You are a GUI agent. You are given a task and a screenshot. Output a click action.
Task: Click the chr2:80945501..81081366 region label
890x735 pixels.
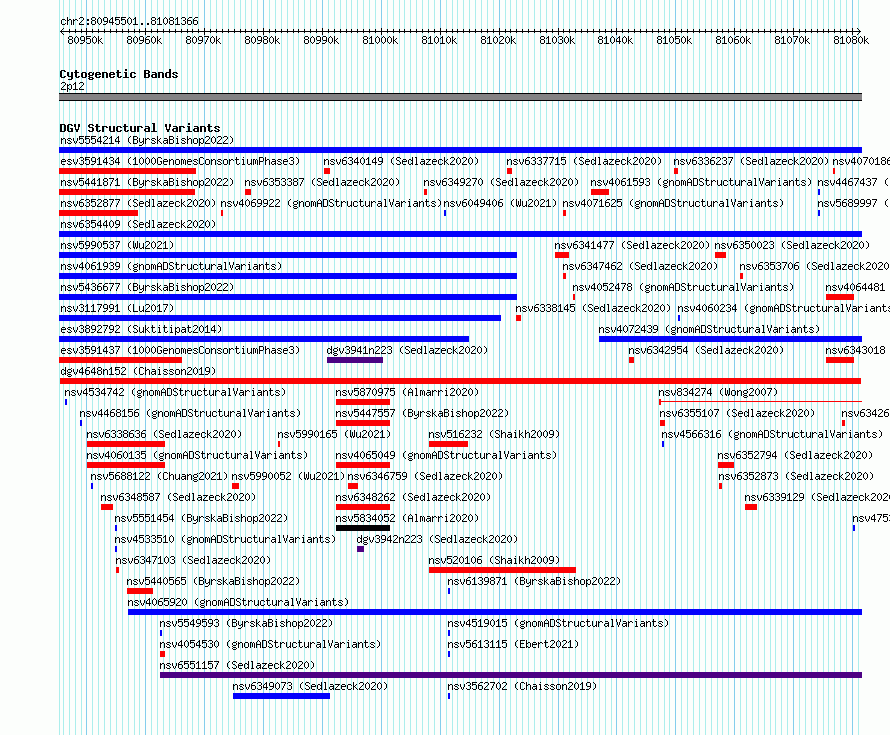129,21
